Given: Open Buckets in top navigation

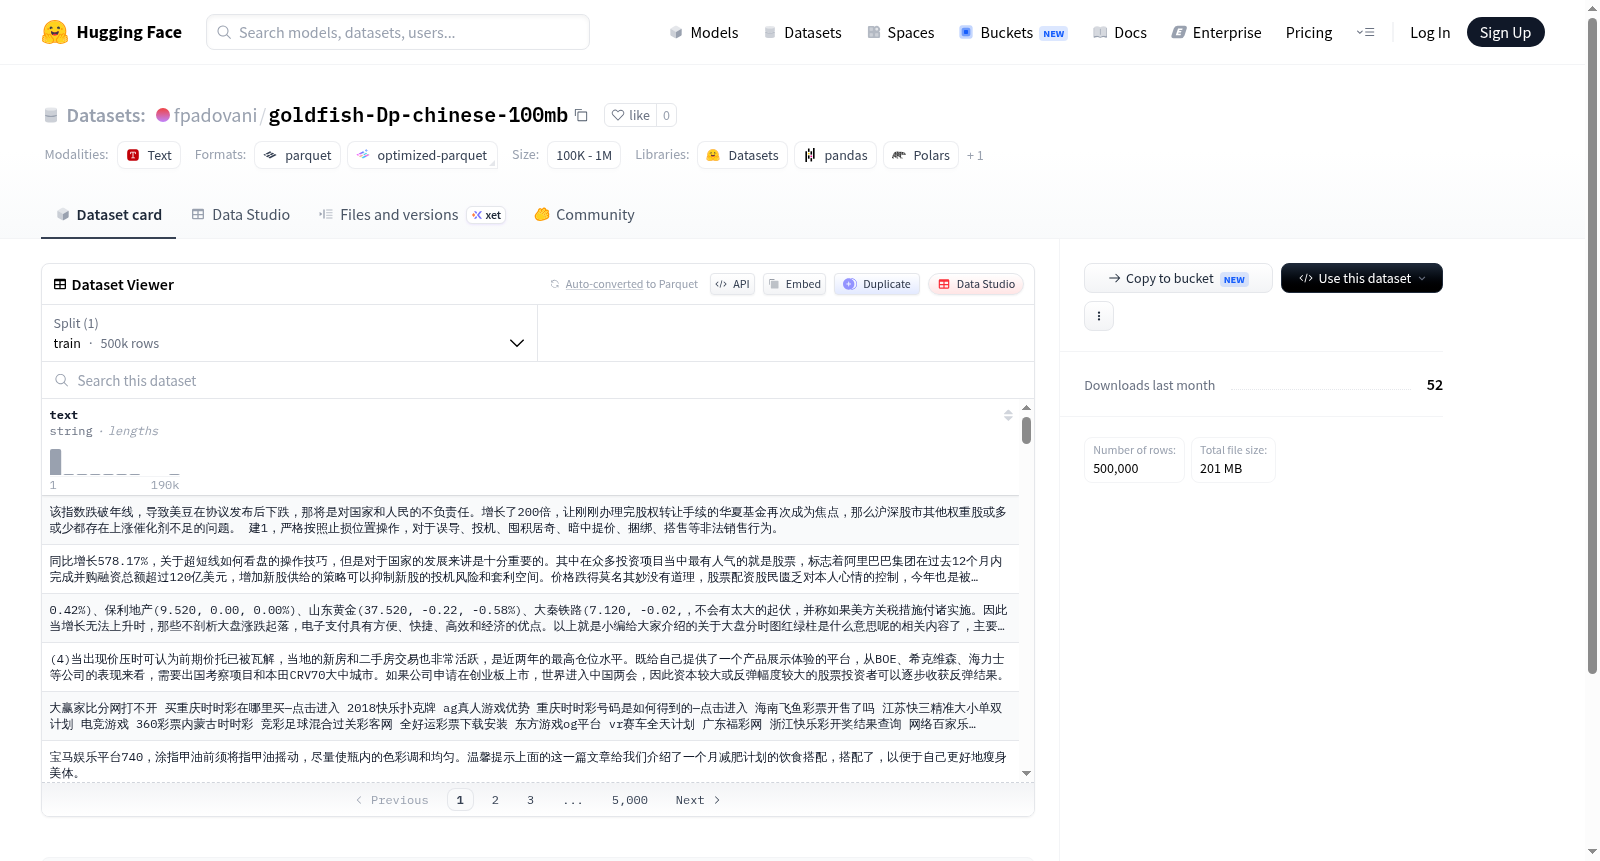Looking at the screenshot, I should point(1013,32).
